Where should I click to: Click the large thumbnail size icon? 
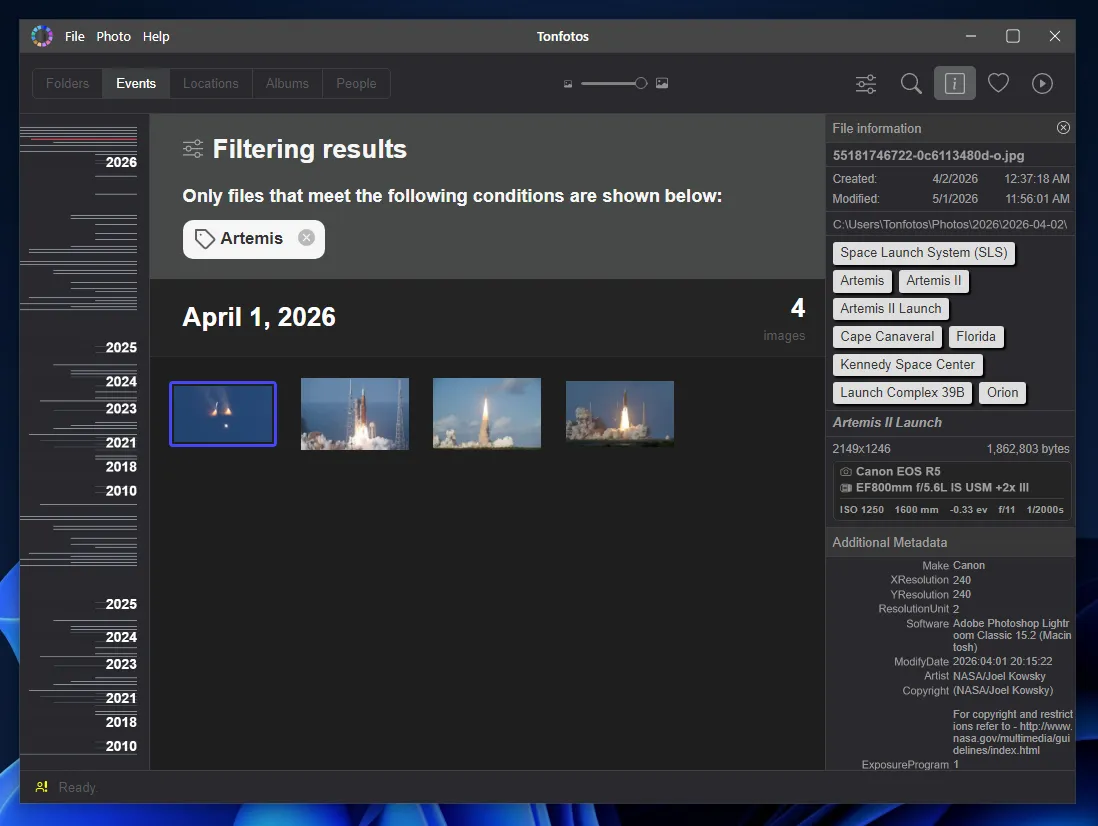(x=662, y=83)
